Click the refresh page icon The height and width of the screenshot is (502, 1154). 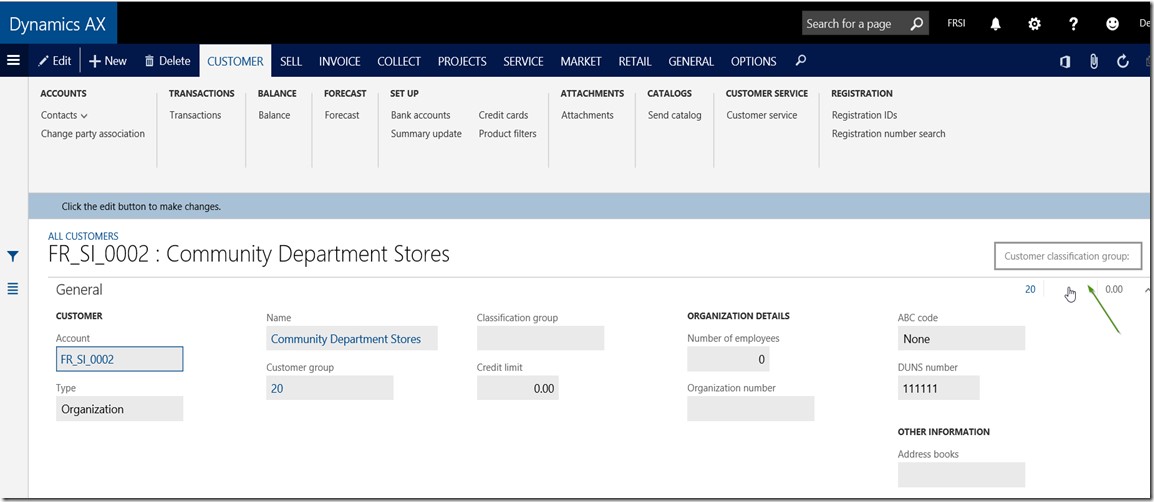point(1123,62)
